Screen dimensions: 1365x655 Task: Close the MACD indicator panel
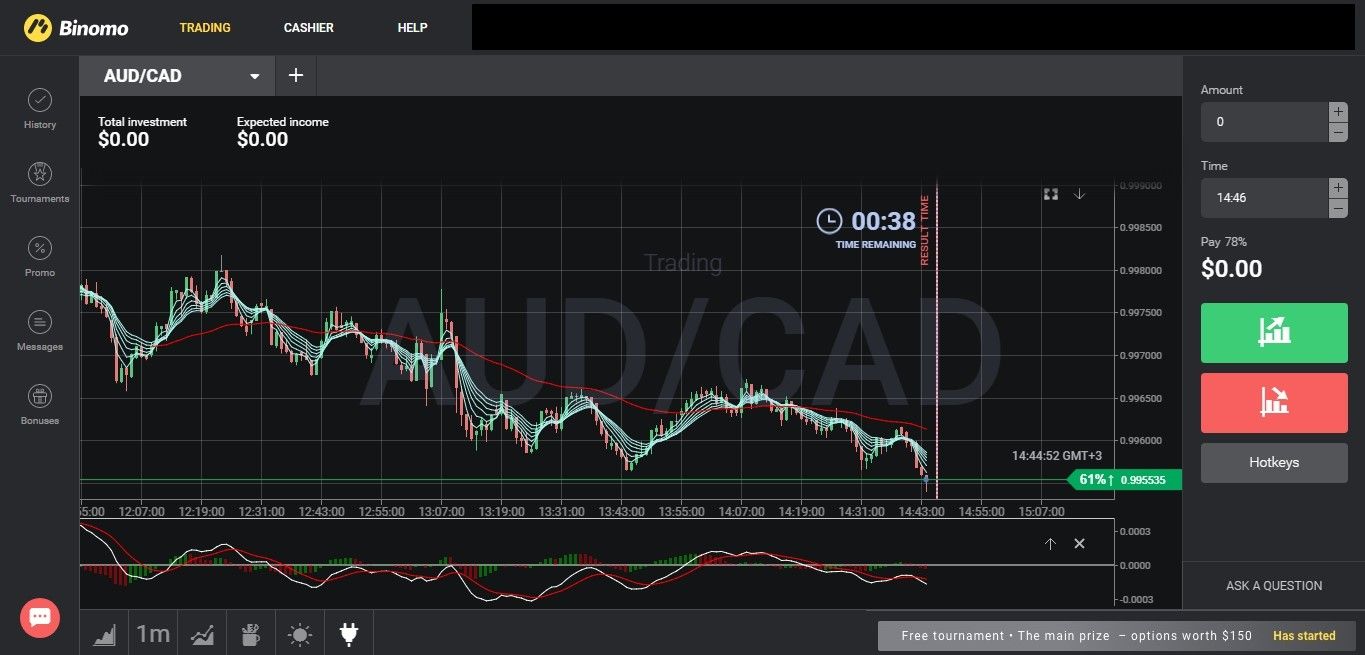point(1079,544)
